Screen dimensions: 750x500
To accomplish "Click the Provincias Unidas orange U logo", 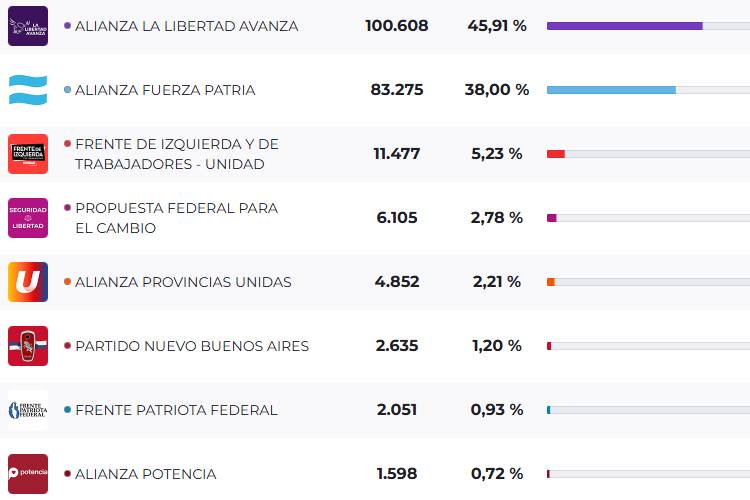I will click(x=27, y=282).
